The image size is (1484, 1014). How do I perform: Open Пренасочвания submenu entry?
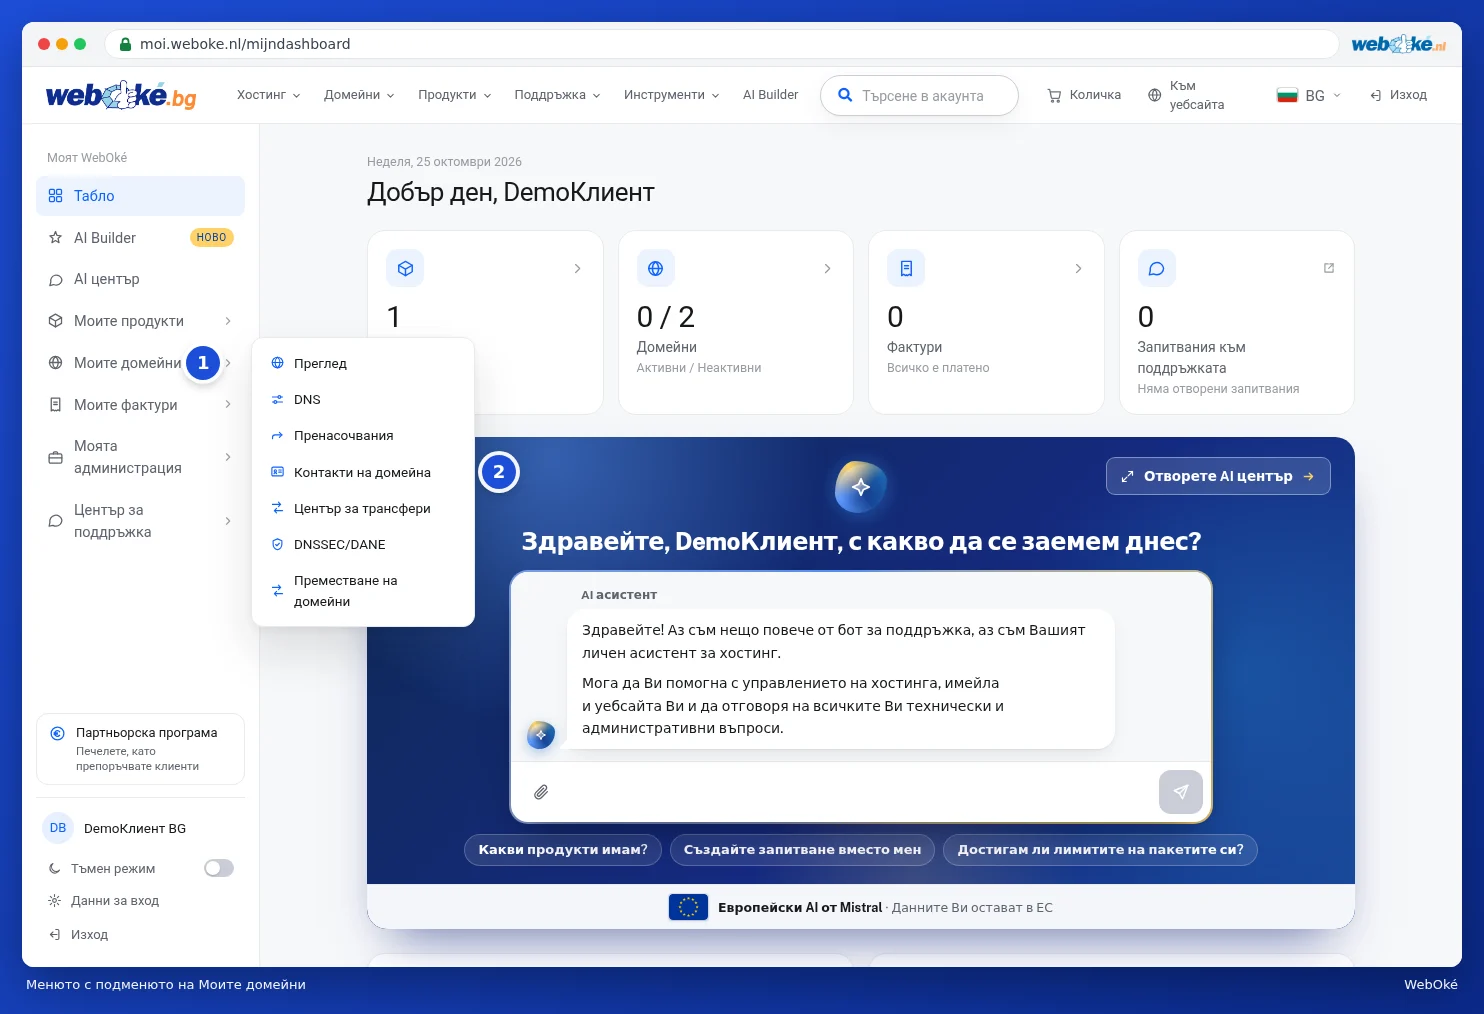[x=363, y=436]
